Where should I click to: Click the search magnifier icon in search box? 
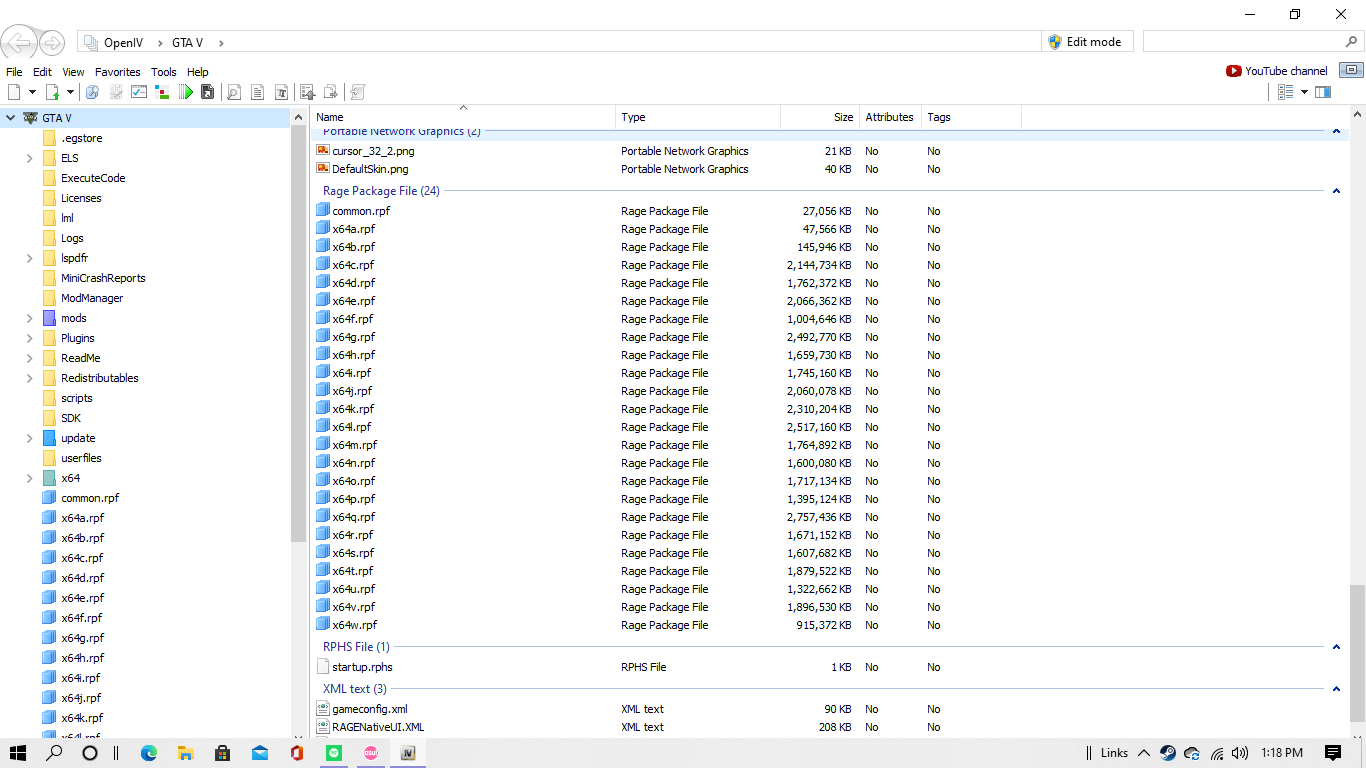(1352, 42)
